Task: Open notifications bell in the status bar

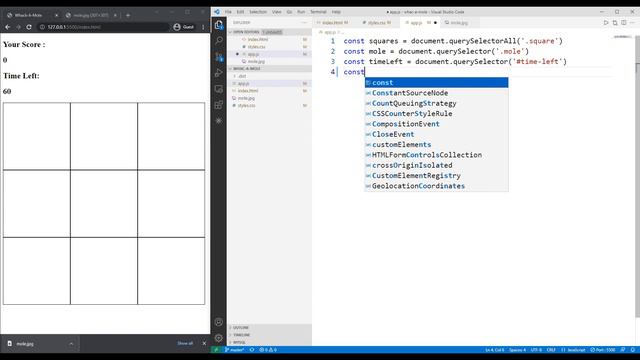Action: pos(633,350)
